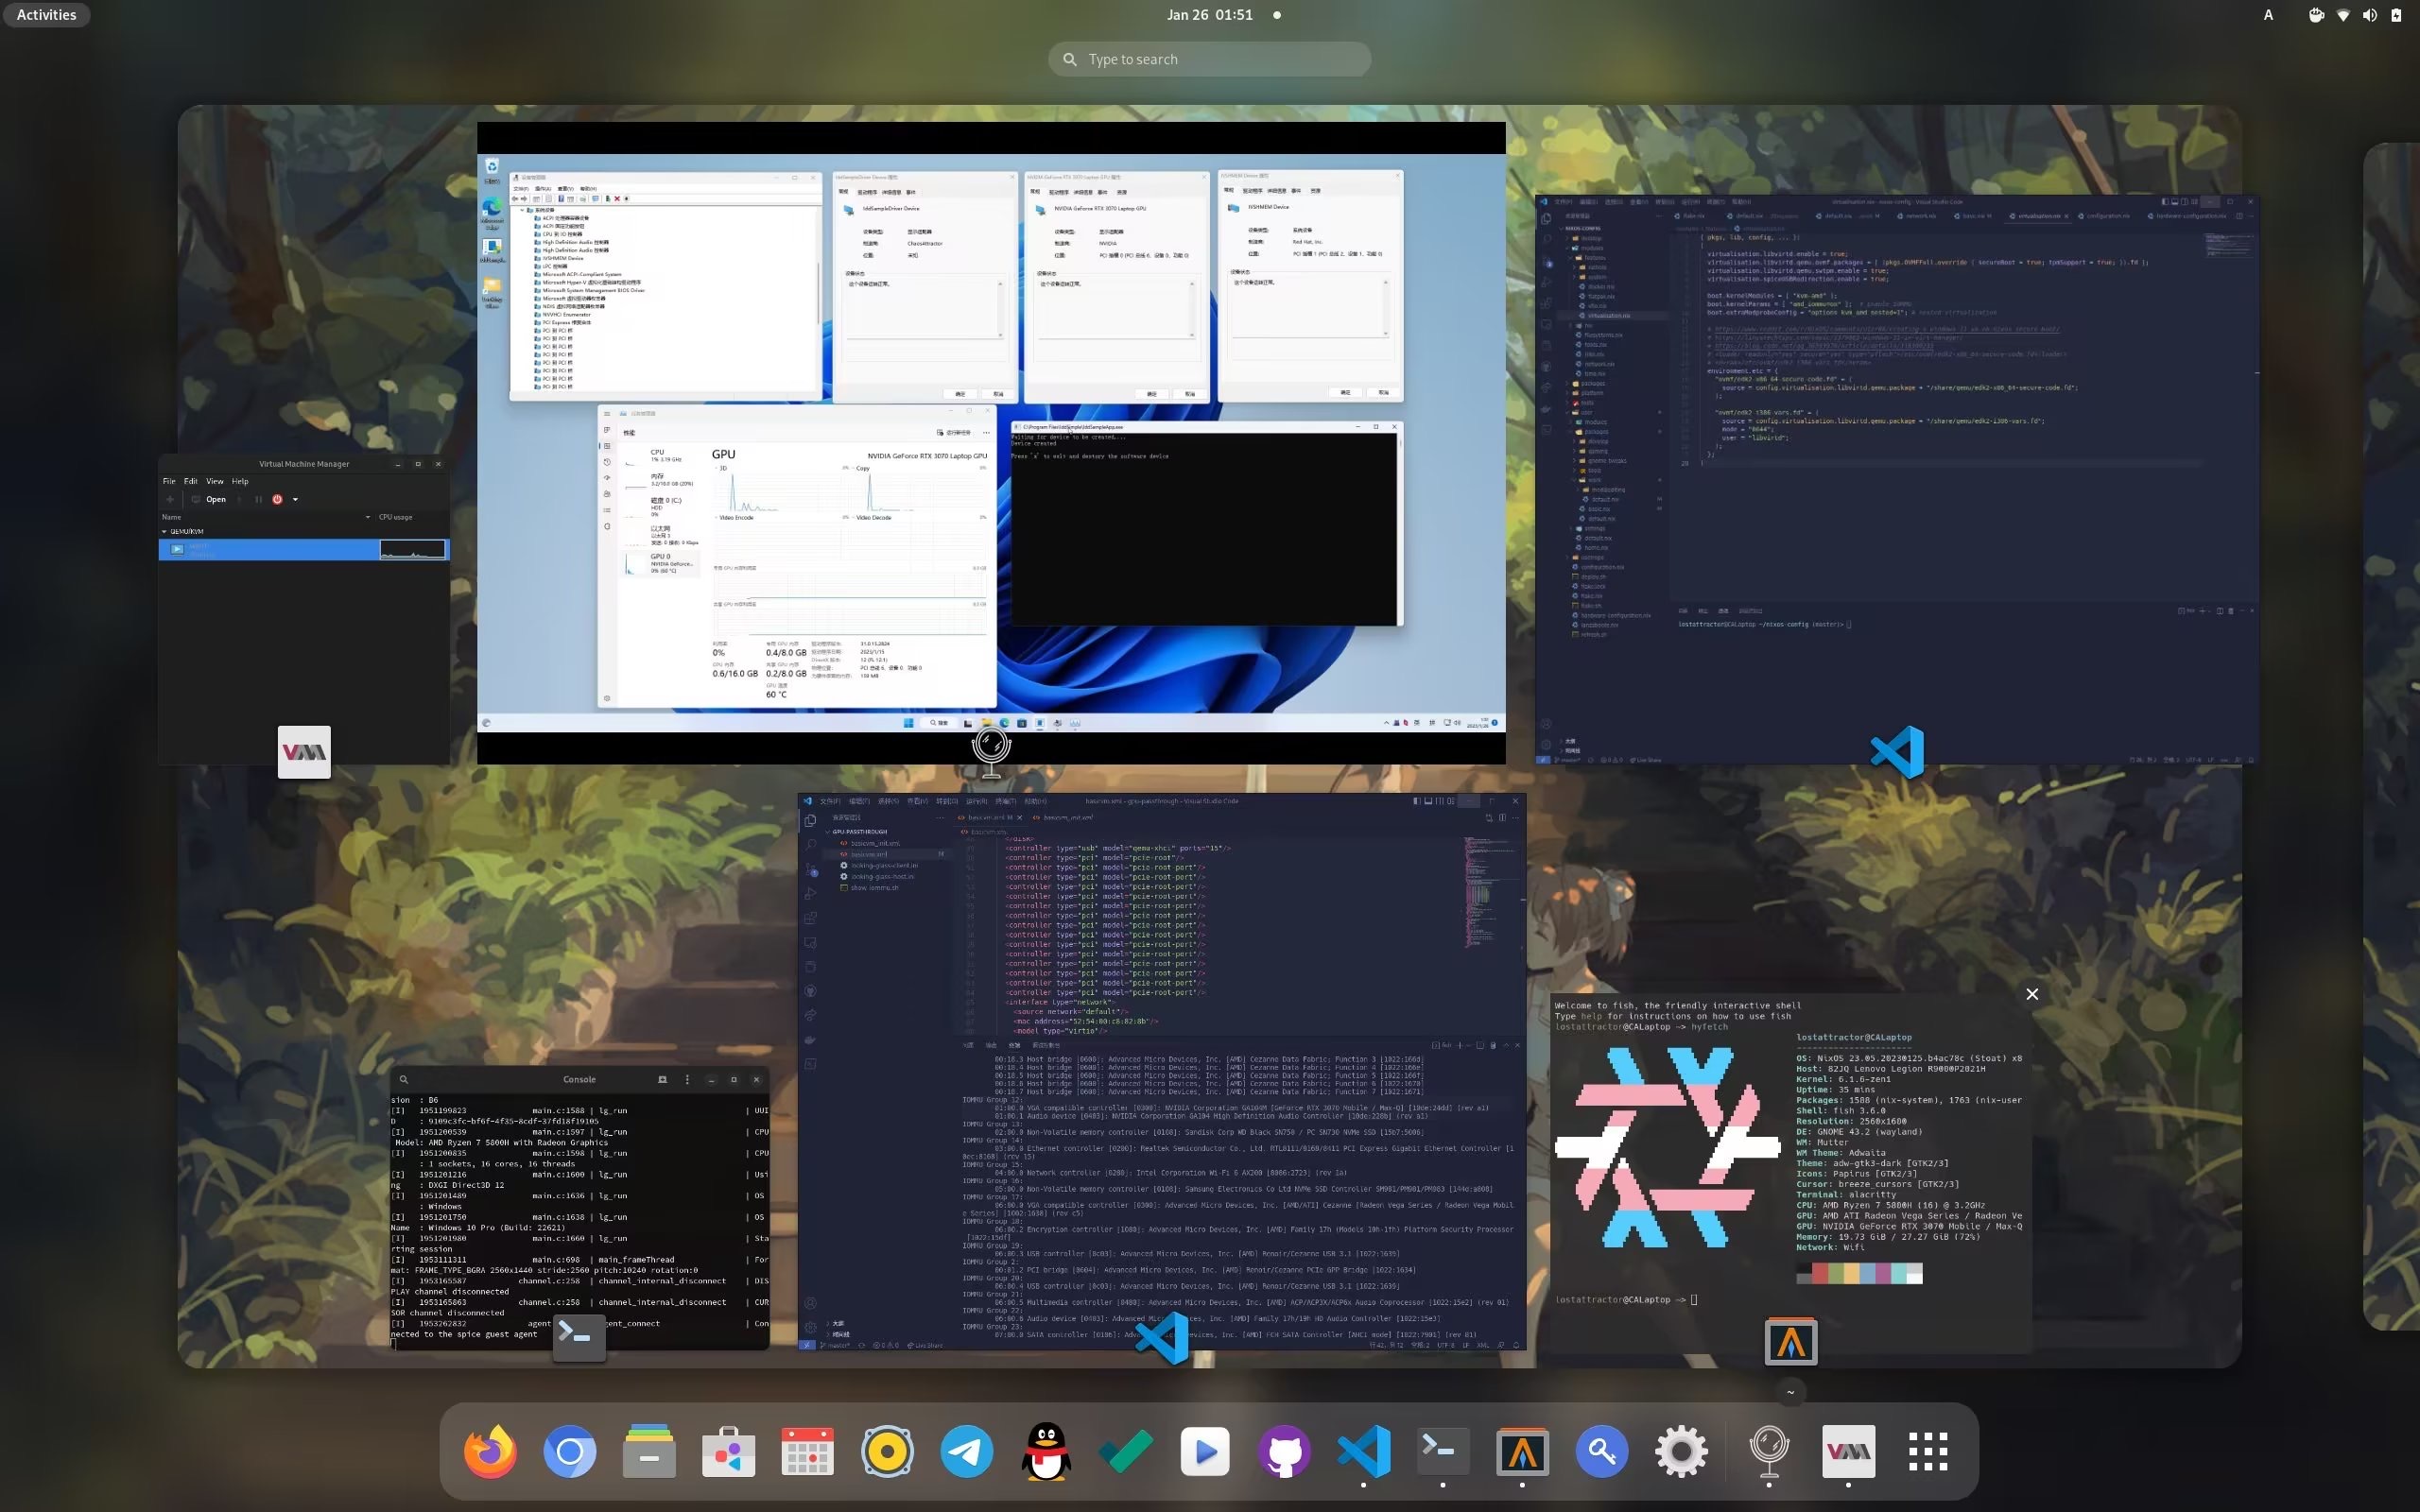Select the Looking Glass Windows VM thumbnail
The width and height of the screenshot is (2420, 1512).
pyautogui.click(x=991, y=443)
